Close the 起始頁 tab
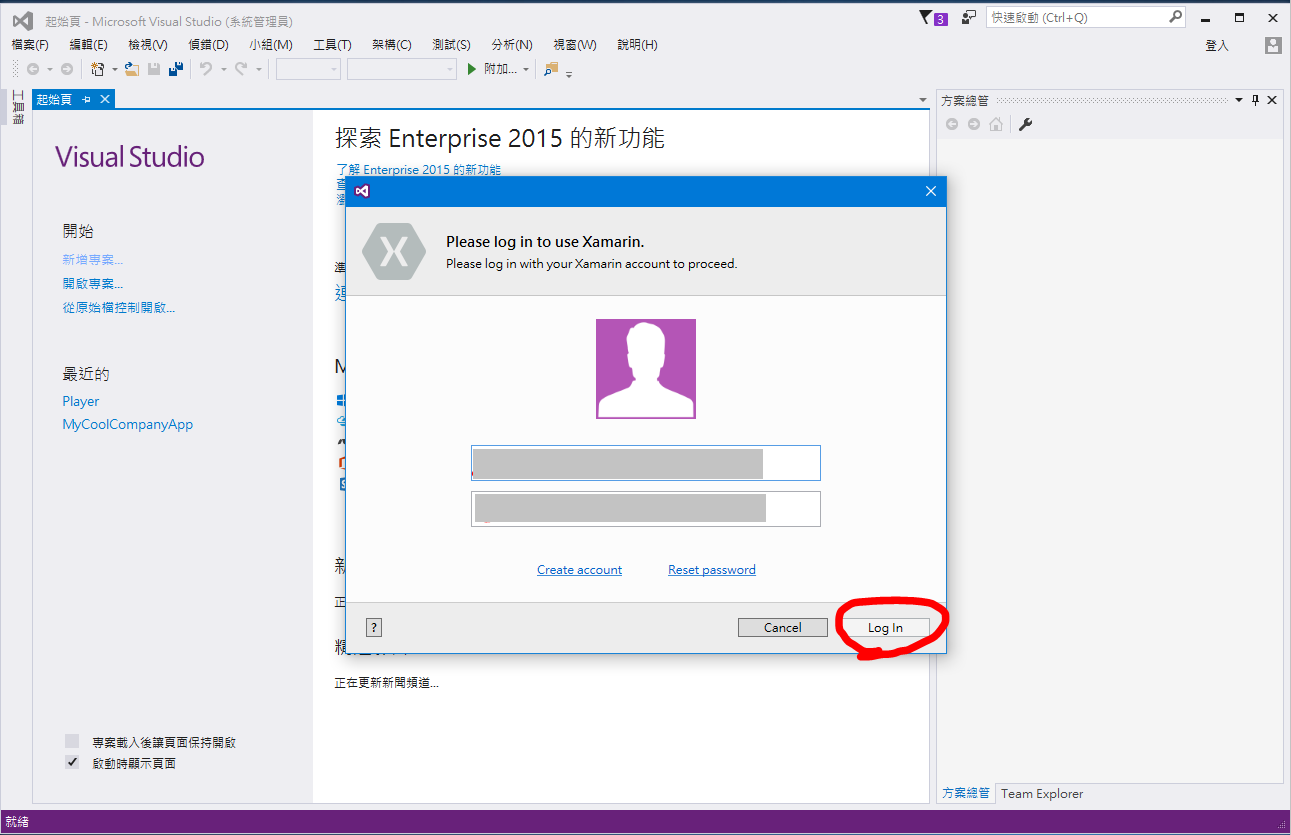1291x835 pixels. [104, 99]
